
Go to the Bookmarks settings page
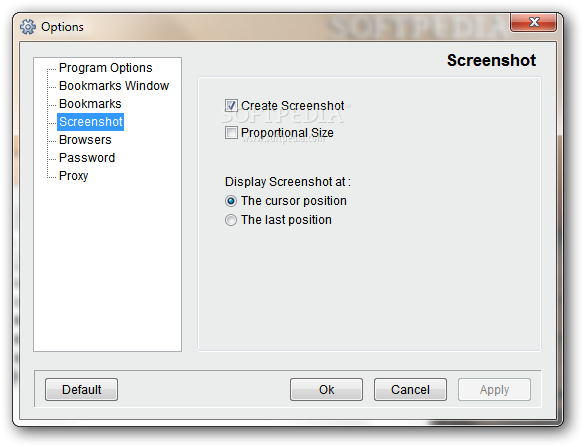pyautogui.click(x=90, y=104)
